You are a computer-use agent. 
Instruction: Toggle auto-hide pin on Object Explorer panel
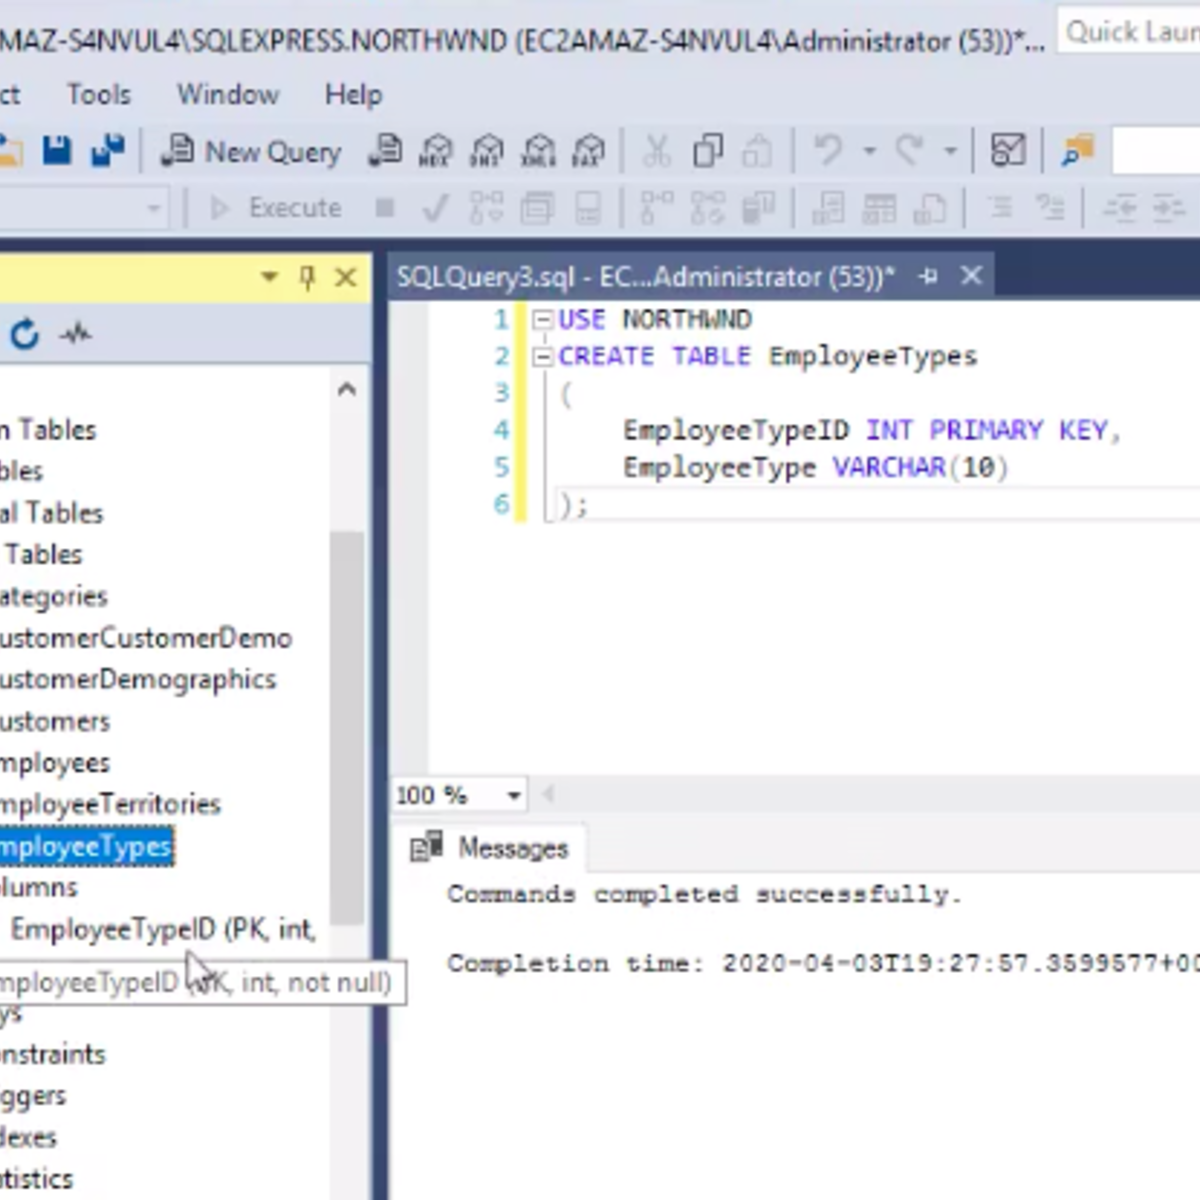click(x=307, y=277)
